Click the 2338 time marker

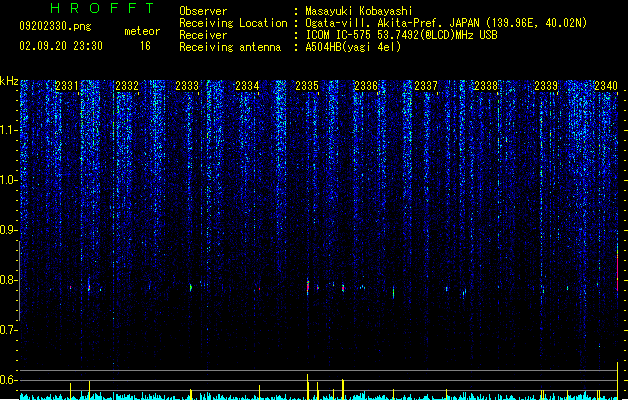point(486,86)
